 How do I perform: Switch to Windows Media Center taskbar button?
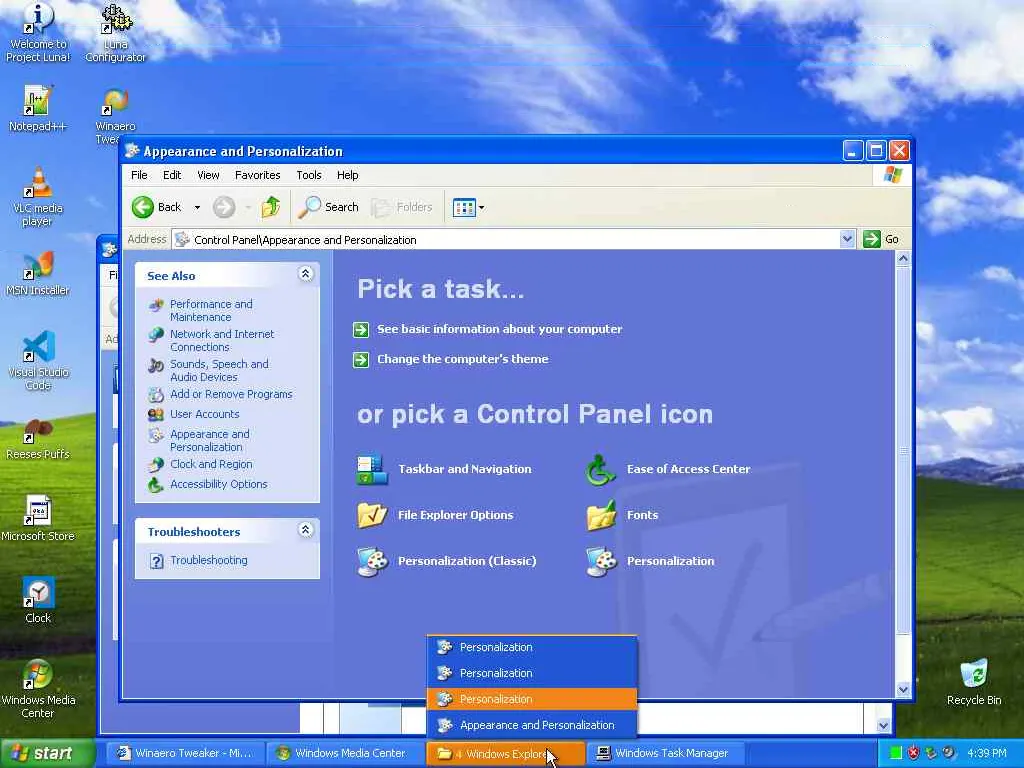pos(344,754)
